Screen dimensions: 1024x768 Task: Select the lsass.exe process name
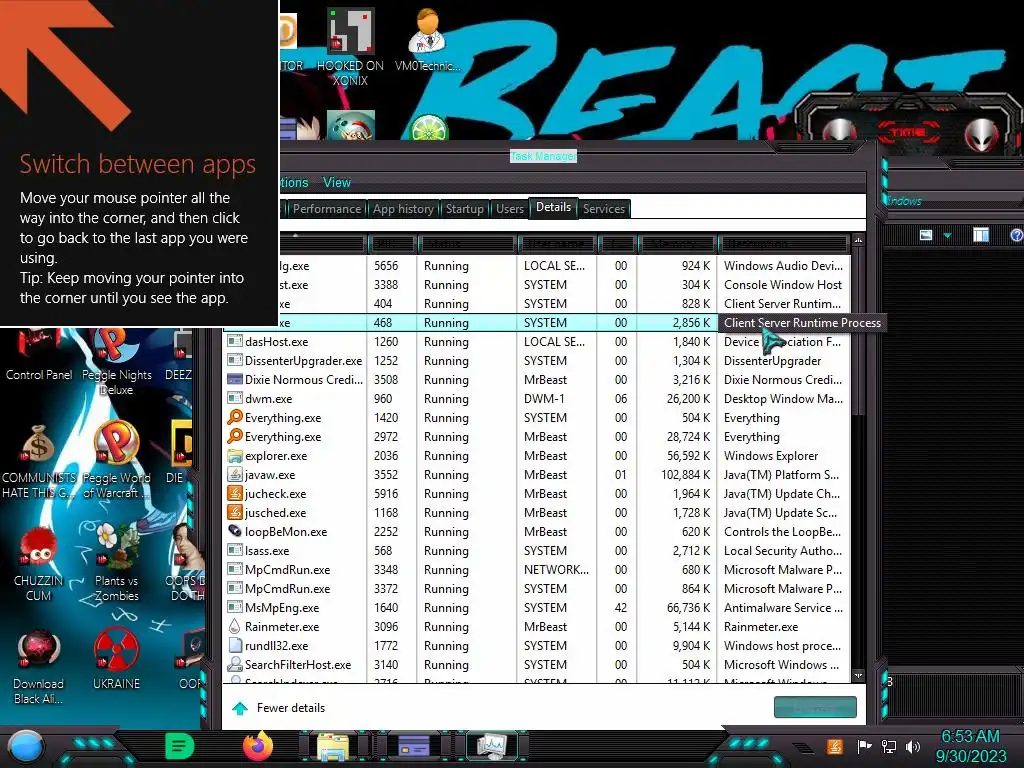[x=266, y=551]
